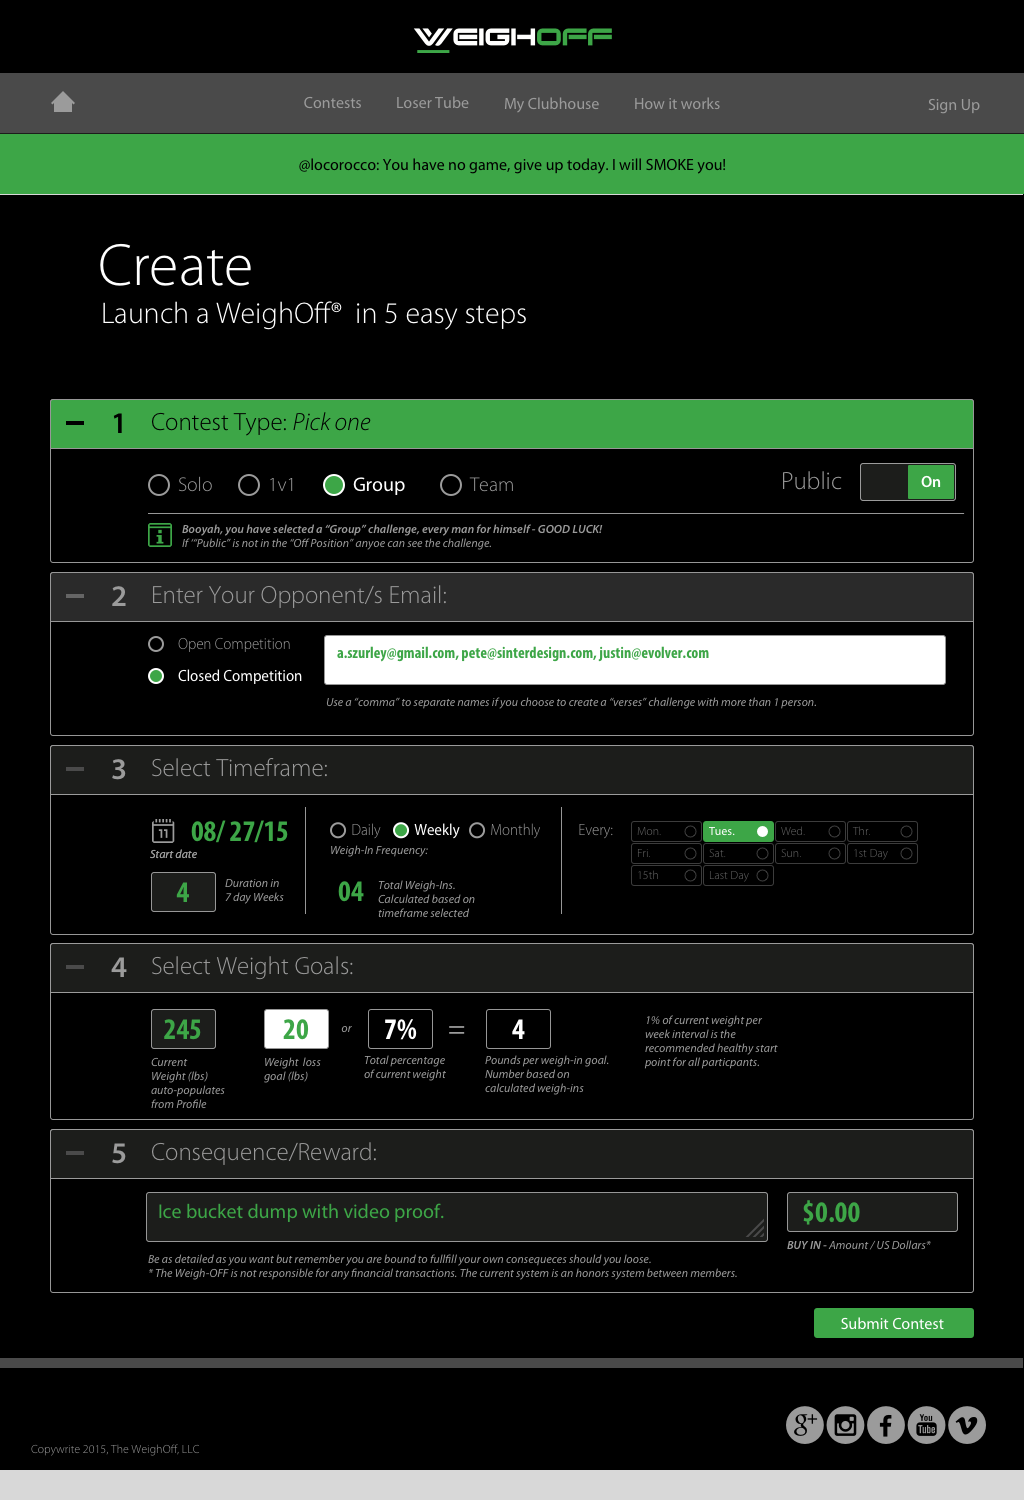1024x1500 pixels.
Task: Collapse step 3 Select Timeframe section
Action: pyautogui.click(x=75, y=769)
